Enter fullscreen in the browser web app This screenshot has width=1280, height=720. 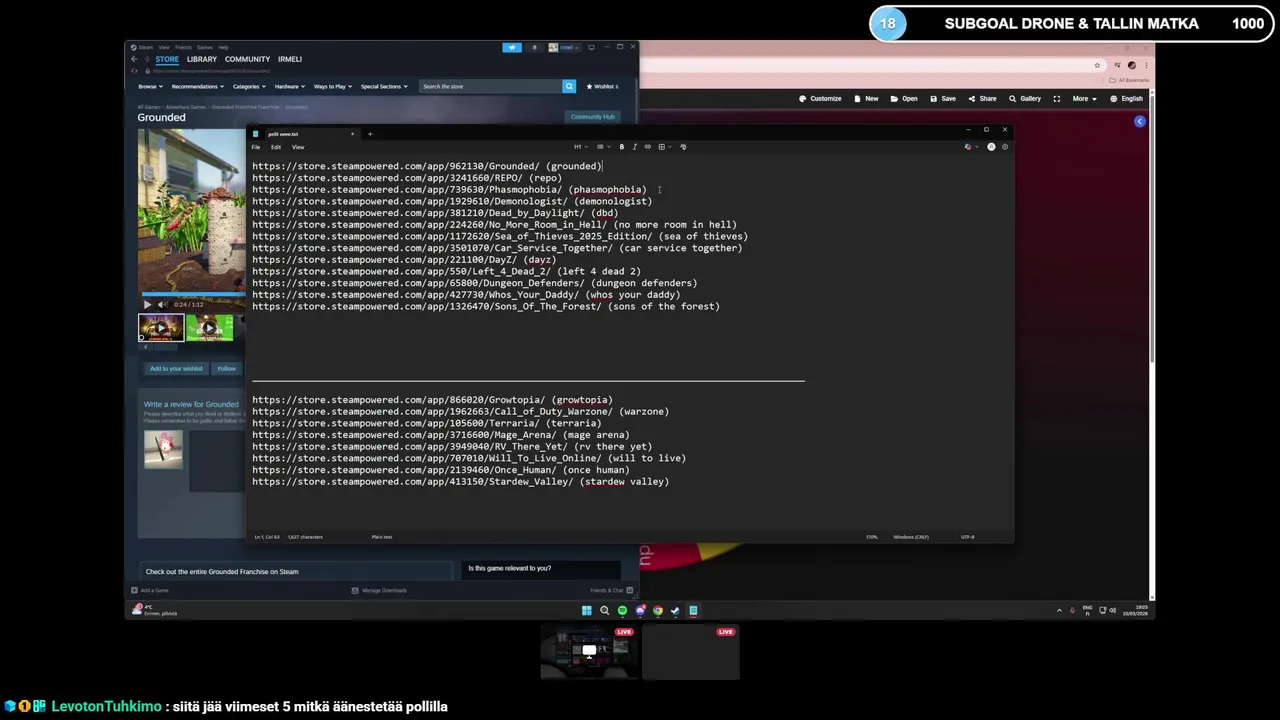pyautogui.click(x=1056, y=99)
